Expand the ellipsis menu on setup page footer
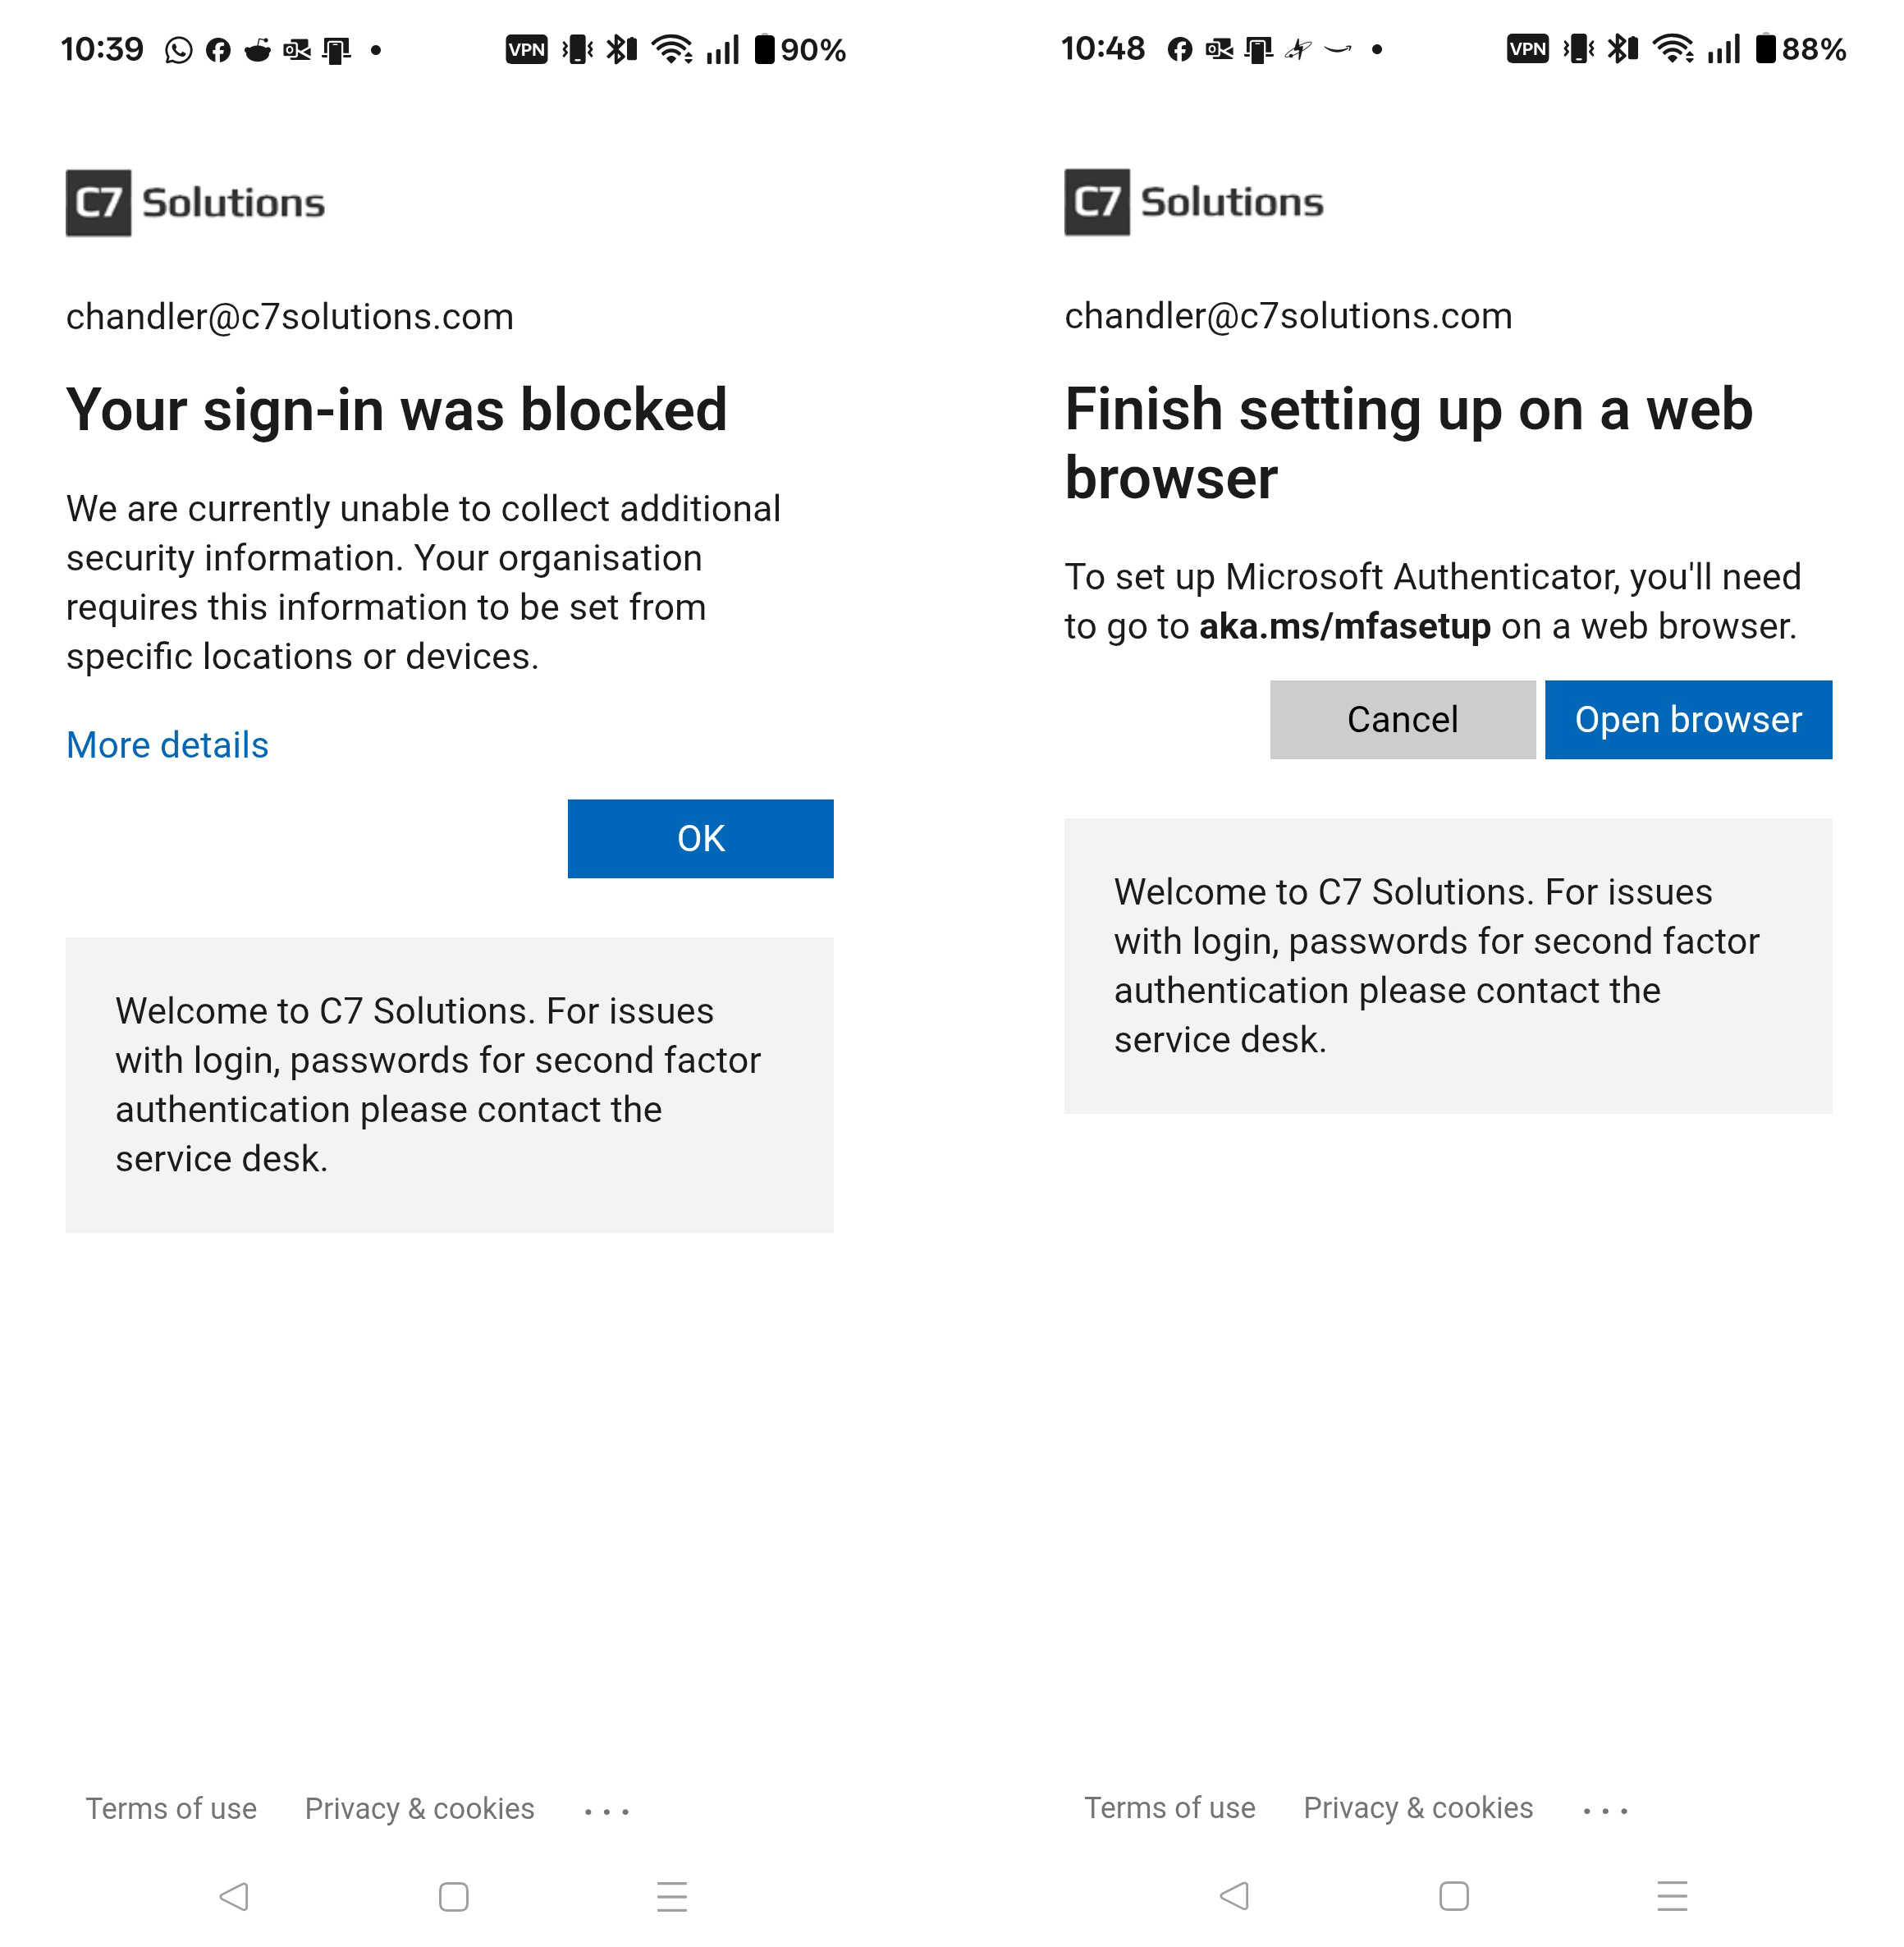The height and width of the screenshot is (1947, 1904). coord(1605,1810)
